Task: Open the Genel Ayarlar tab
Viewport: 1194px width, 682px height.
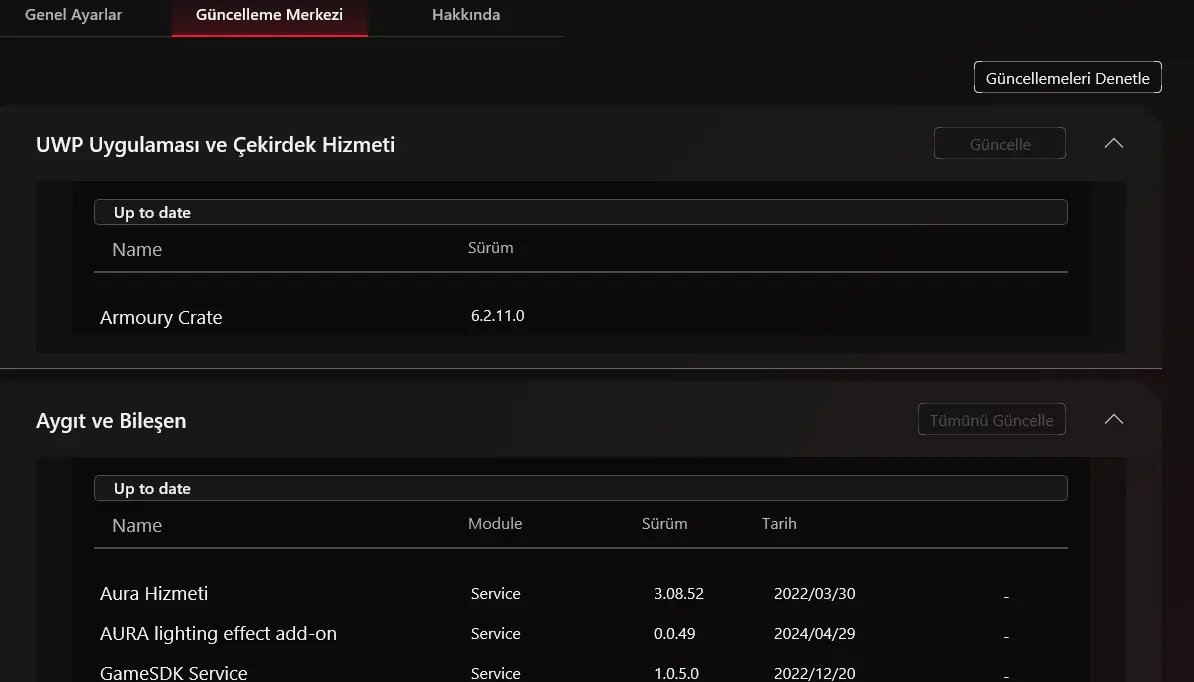Action: pyautogui.click(x=74, y=14)
